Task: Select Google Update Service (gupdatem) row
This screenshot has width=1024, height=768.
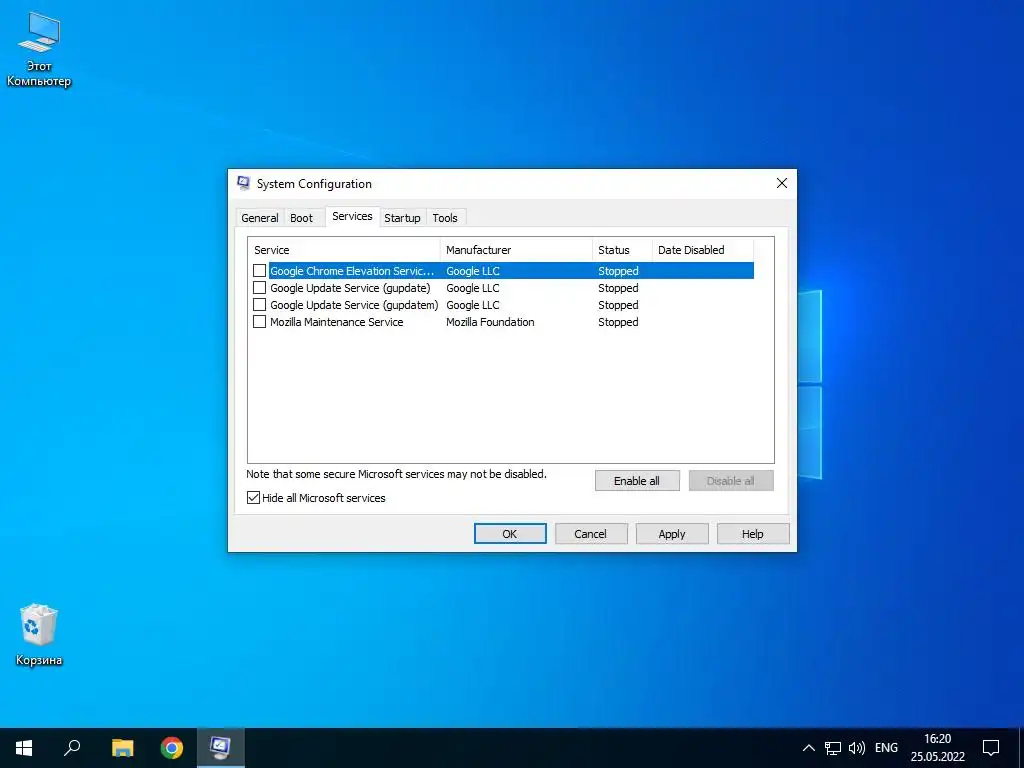Action: (503, 305)
